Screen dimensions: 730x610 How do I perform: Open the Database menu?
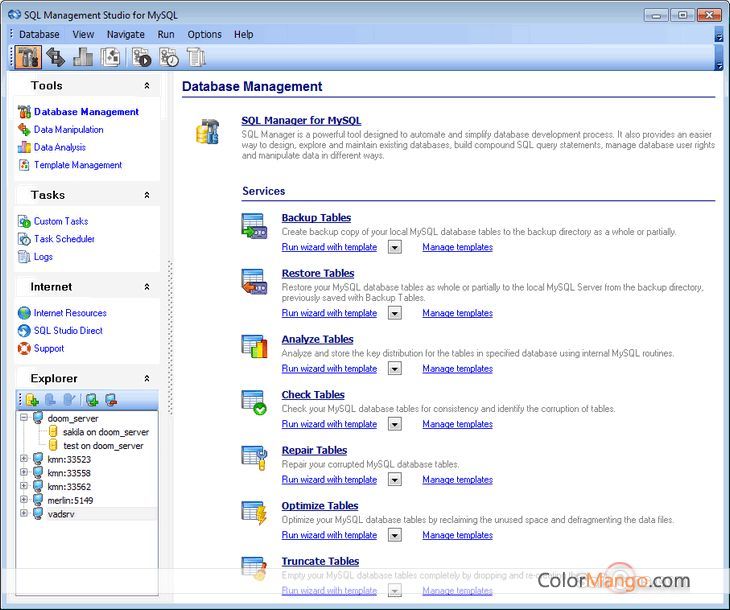click(39, 34)
